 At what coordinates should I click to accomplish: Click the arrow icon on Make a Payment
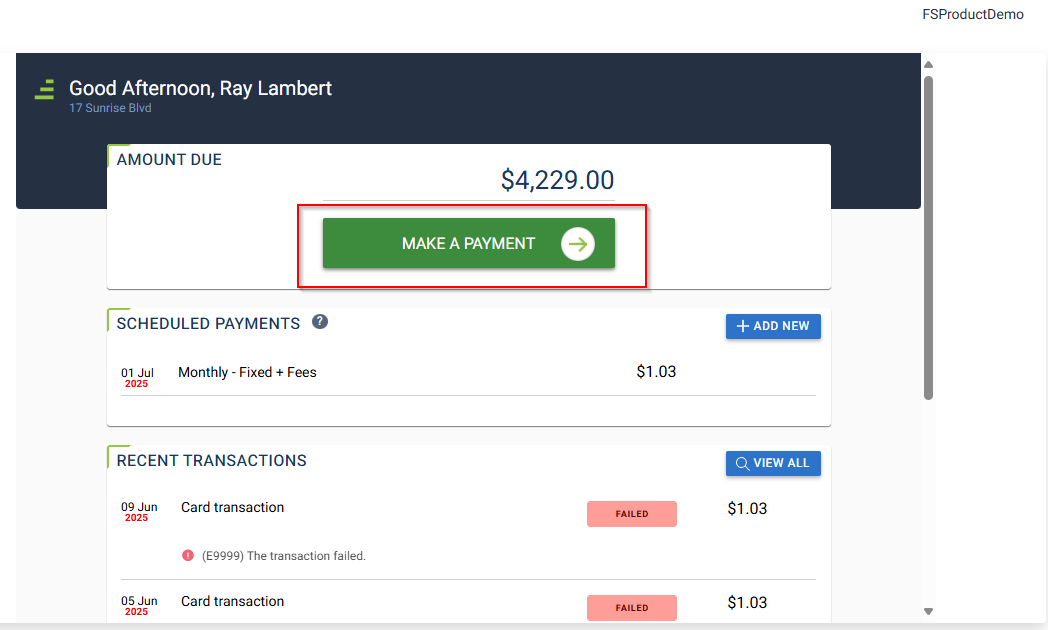pos(578,244)
